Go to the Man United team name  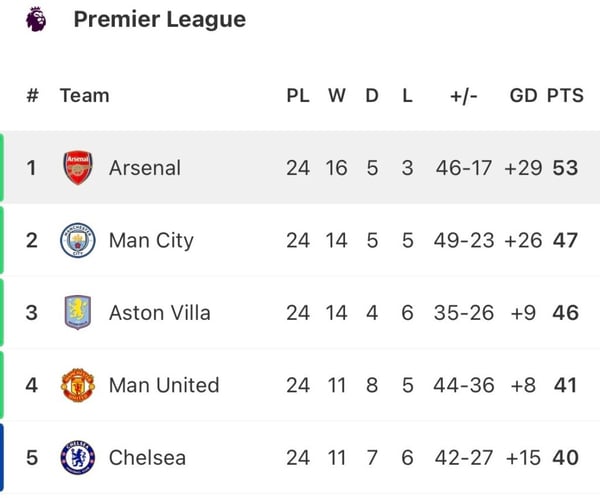pyautogui.click(x=164, y=385)
